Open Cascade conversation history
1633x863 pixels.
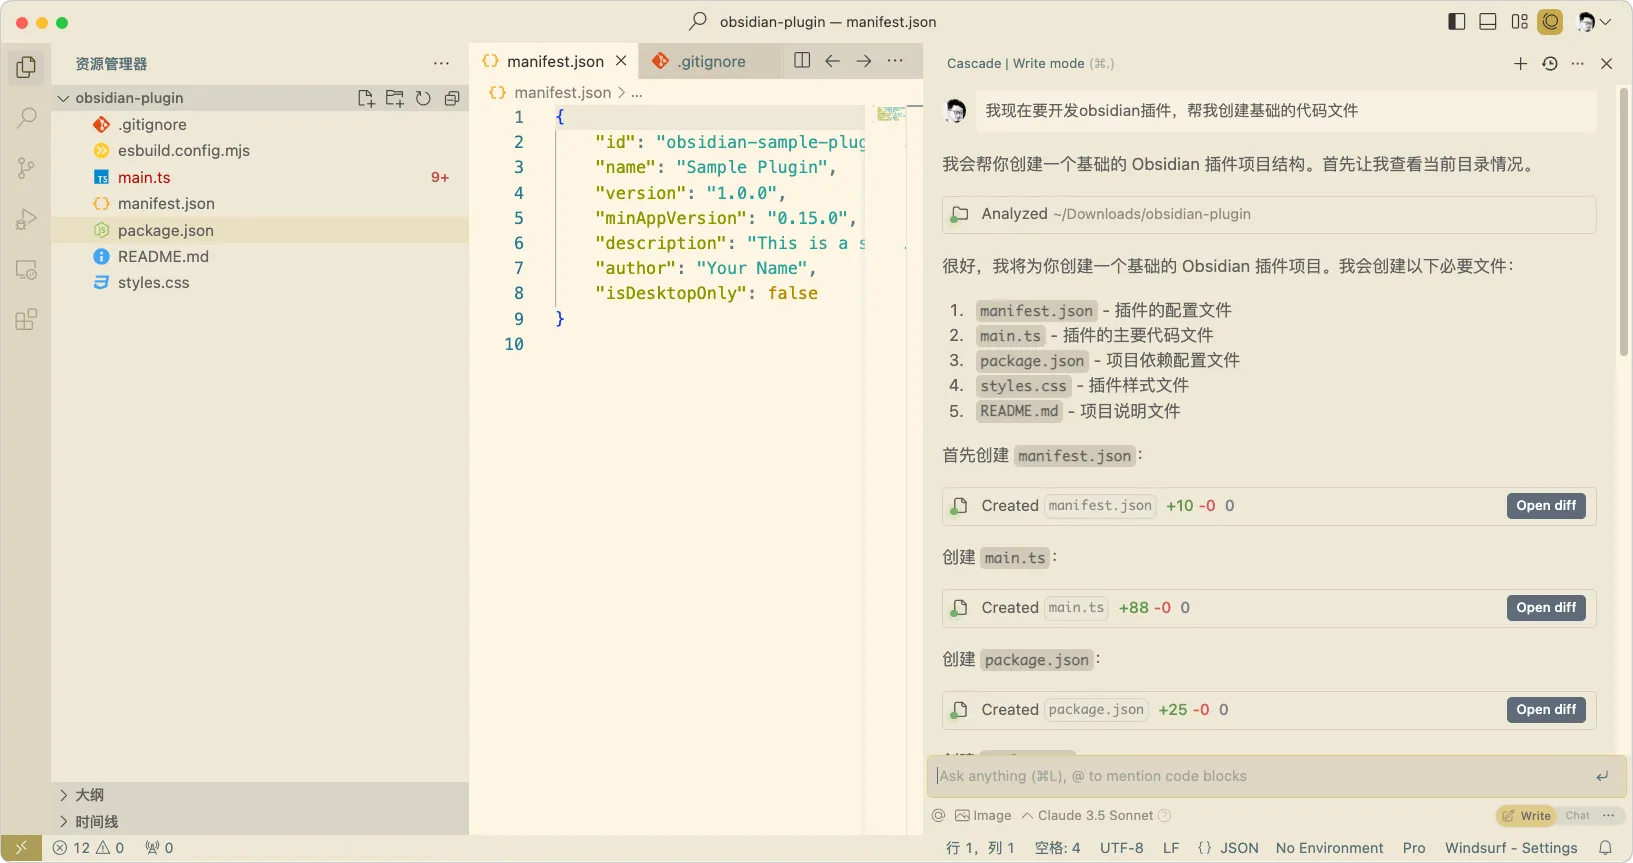(1550, 63)
